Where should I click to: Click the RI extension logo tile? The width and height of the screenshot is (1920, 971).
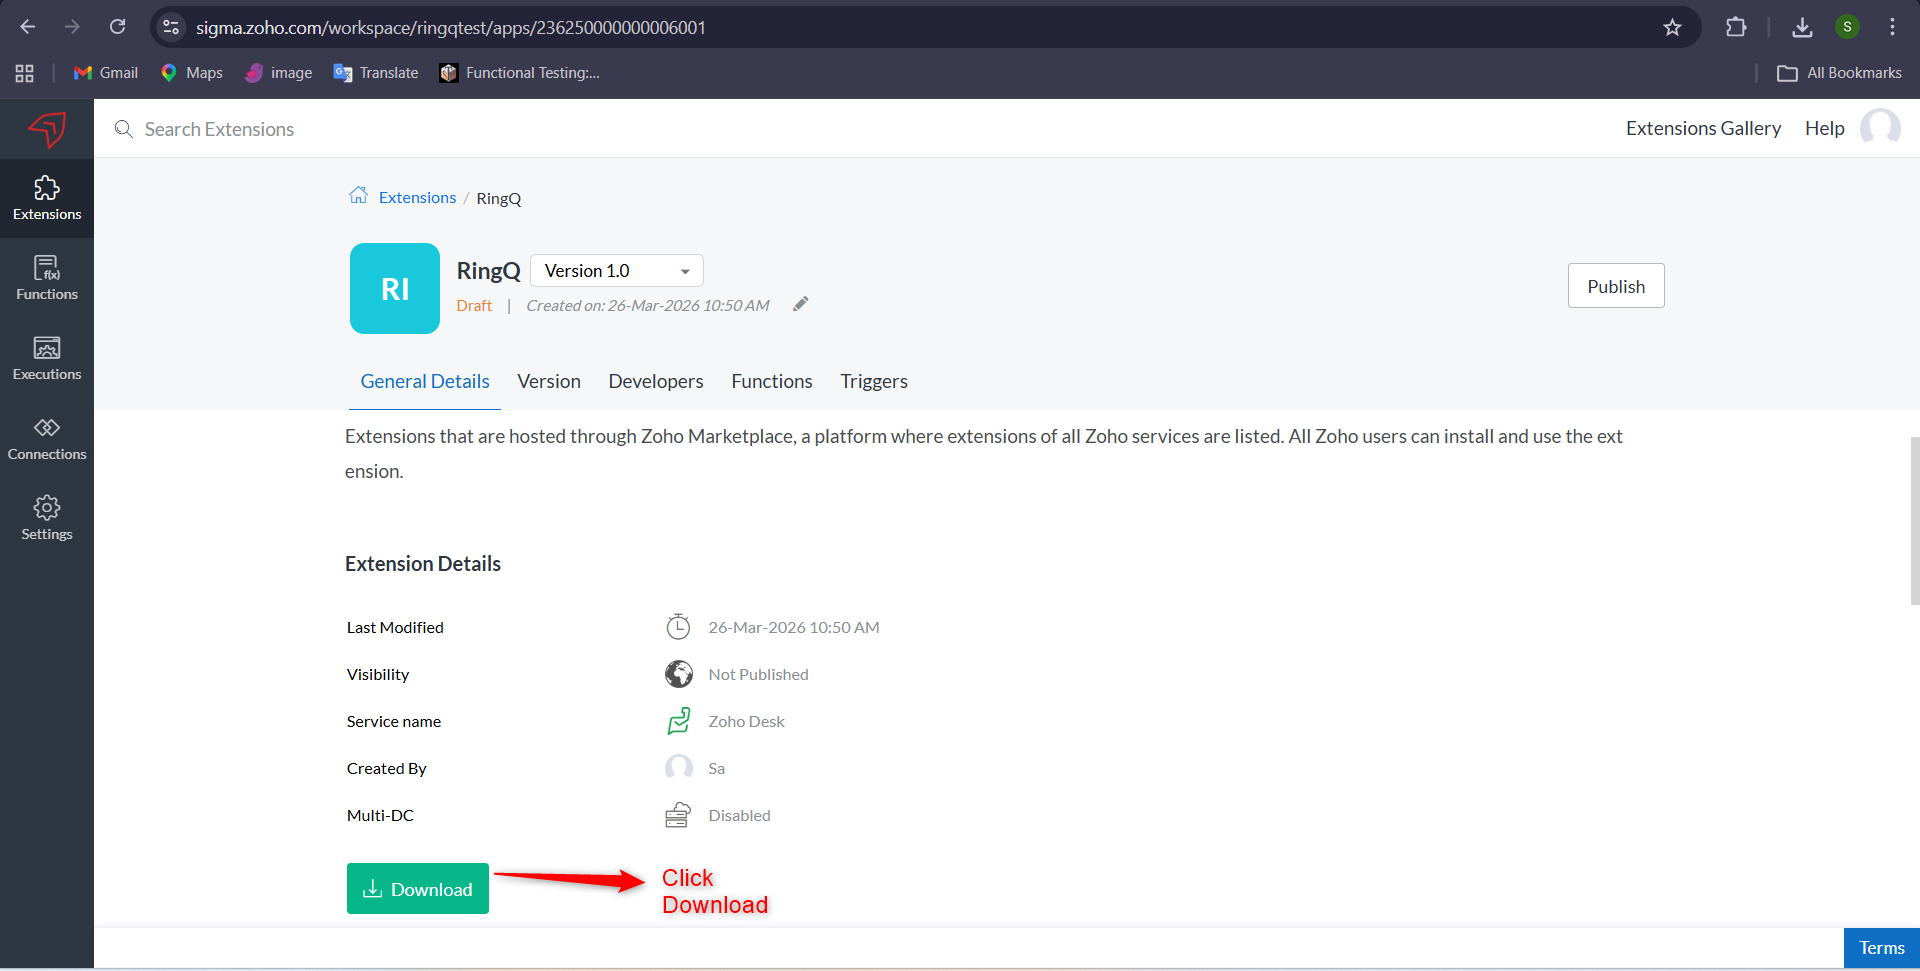(395, 288)
